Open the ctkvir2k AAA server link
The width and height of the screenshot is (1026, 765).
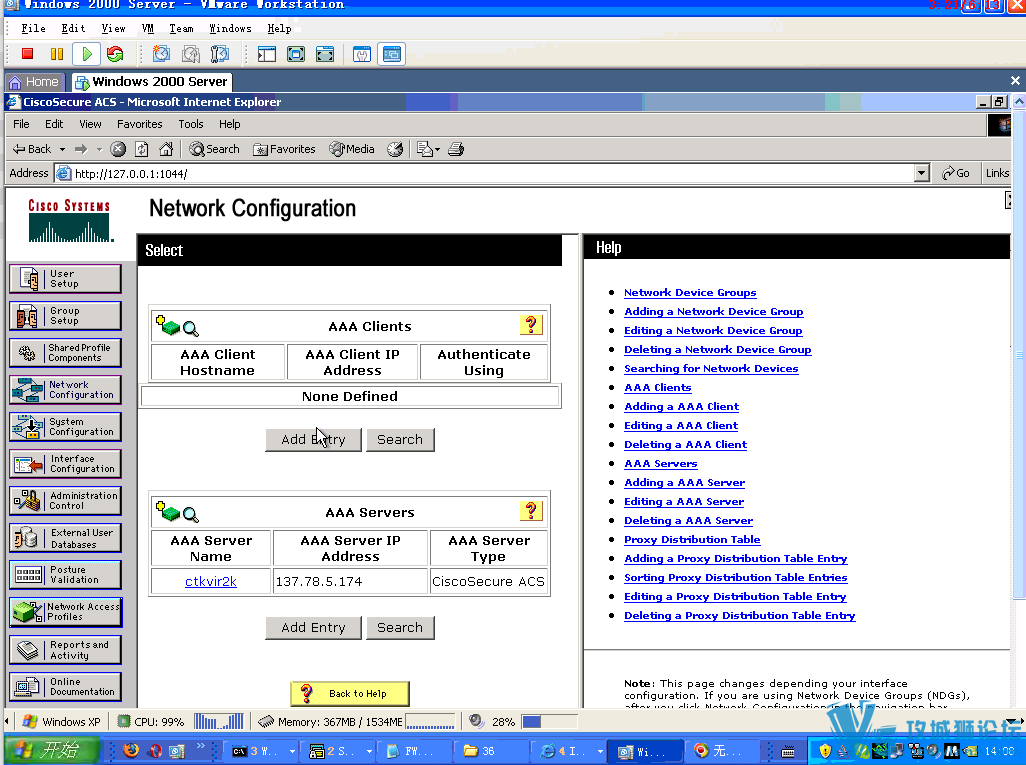point(211,581)
